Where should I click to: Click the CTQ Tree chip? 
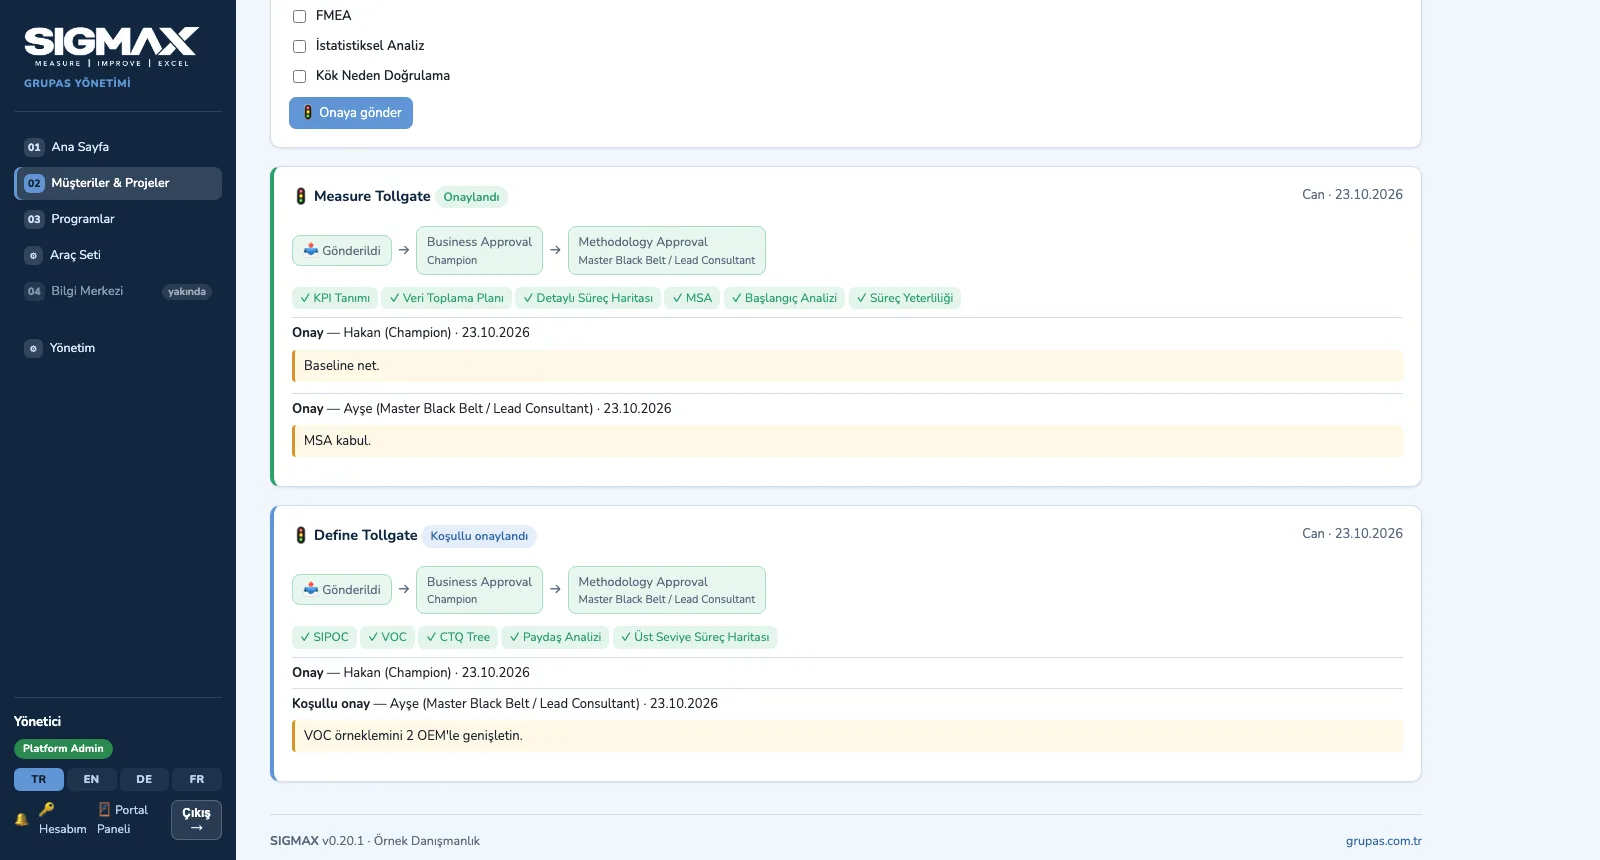458,637
